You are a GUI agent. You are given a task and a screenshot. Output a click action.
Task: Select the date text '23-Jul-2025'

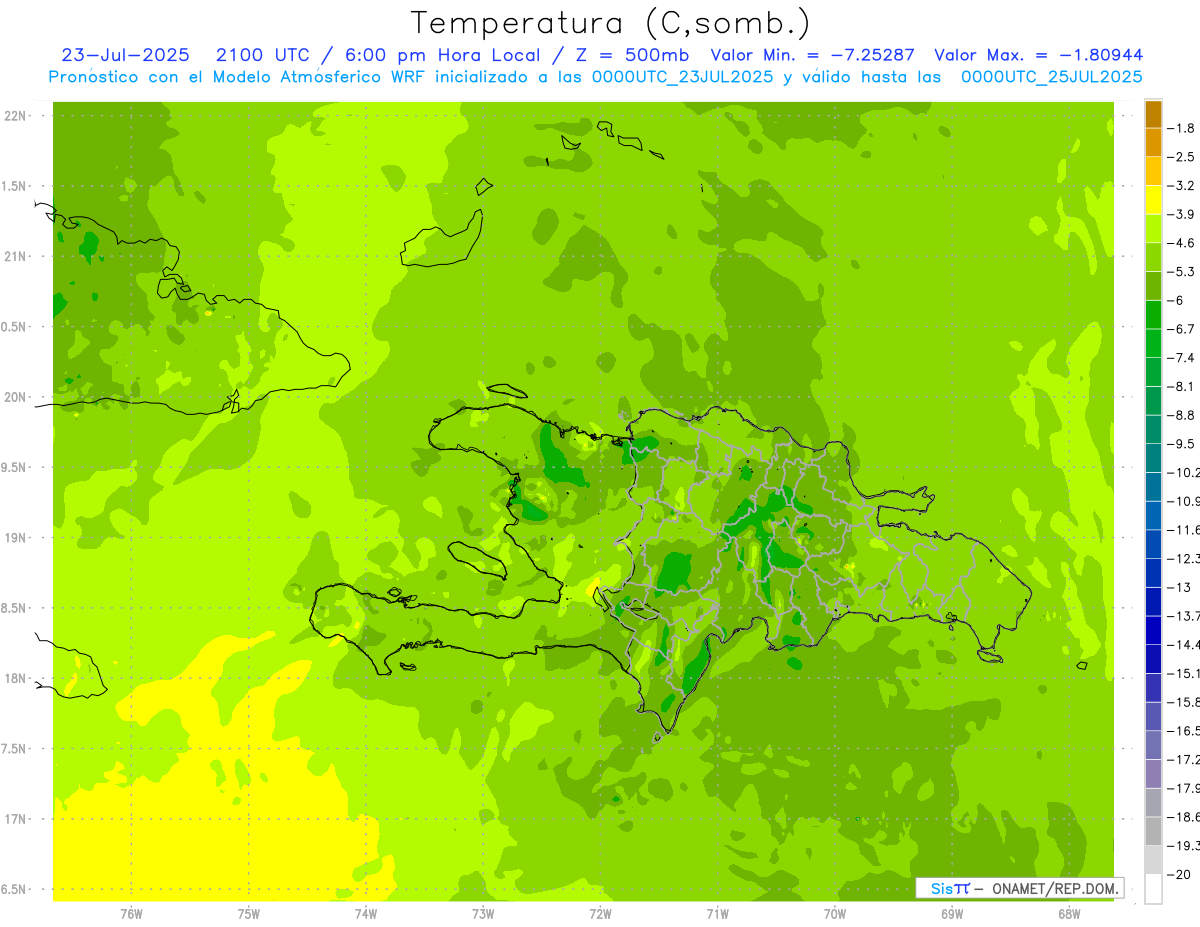(x=125, y=55)
